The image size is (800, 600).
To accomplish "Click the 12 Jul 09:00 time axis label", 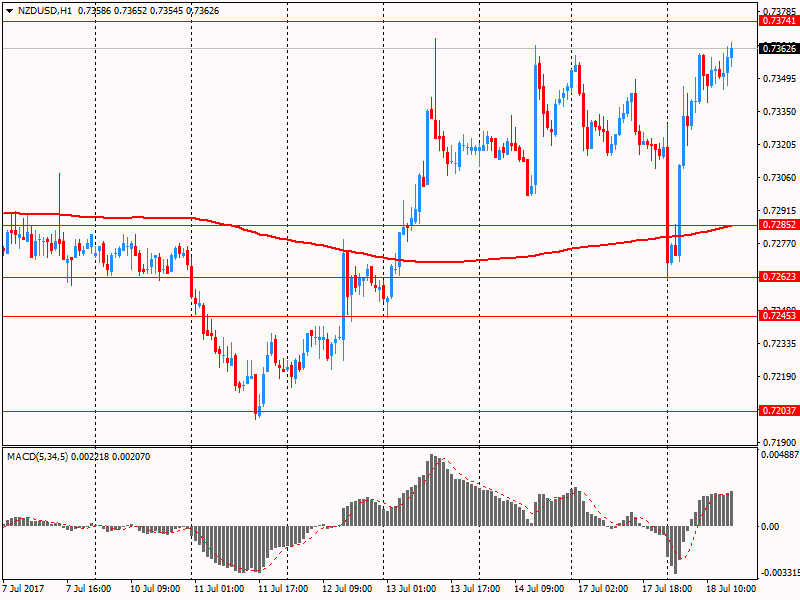I will 347,588.
